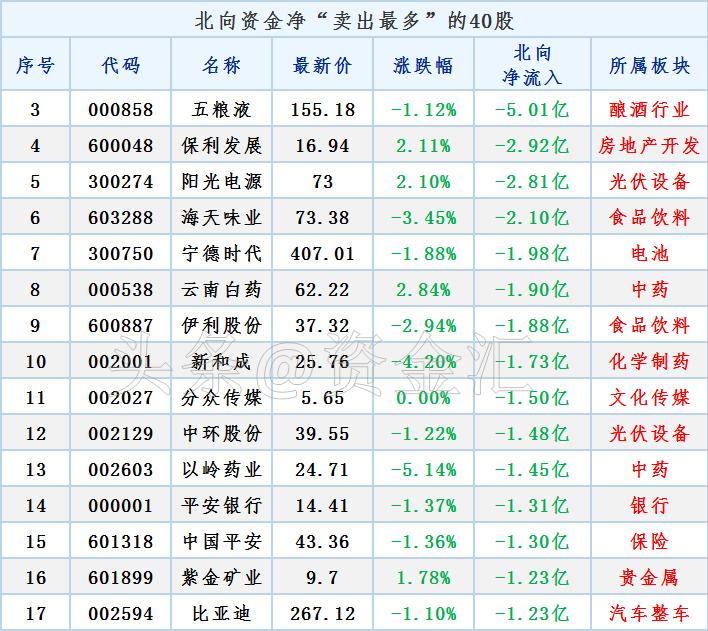
Task: Click the price 39.55
Action: [322, 434]
